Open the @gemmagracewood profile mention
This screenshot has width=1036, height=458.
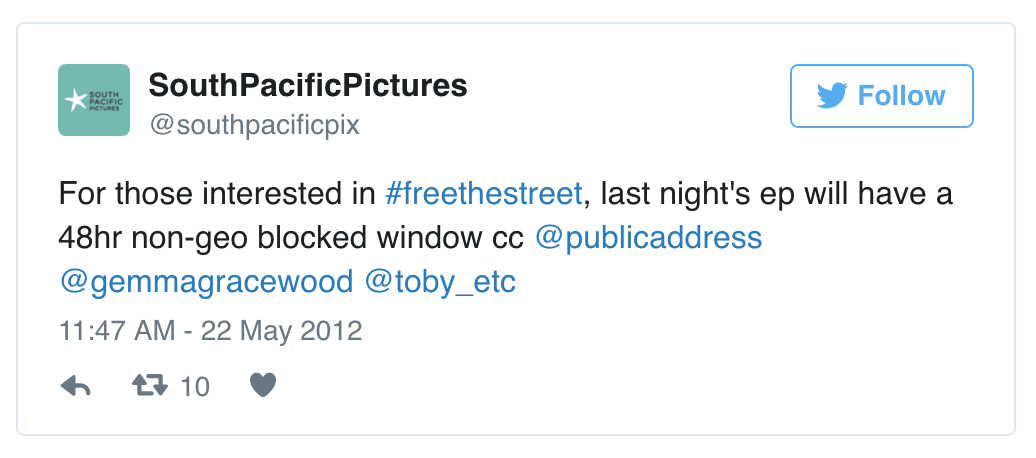coord(207,282)
